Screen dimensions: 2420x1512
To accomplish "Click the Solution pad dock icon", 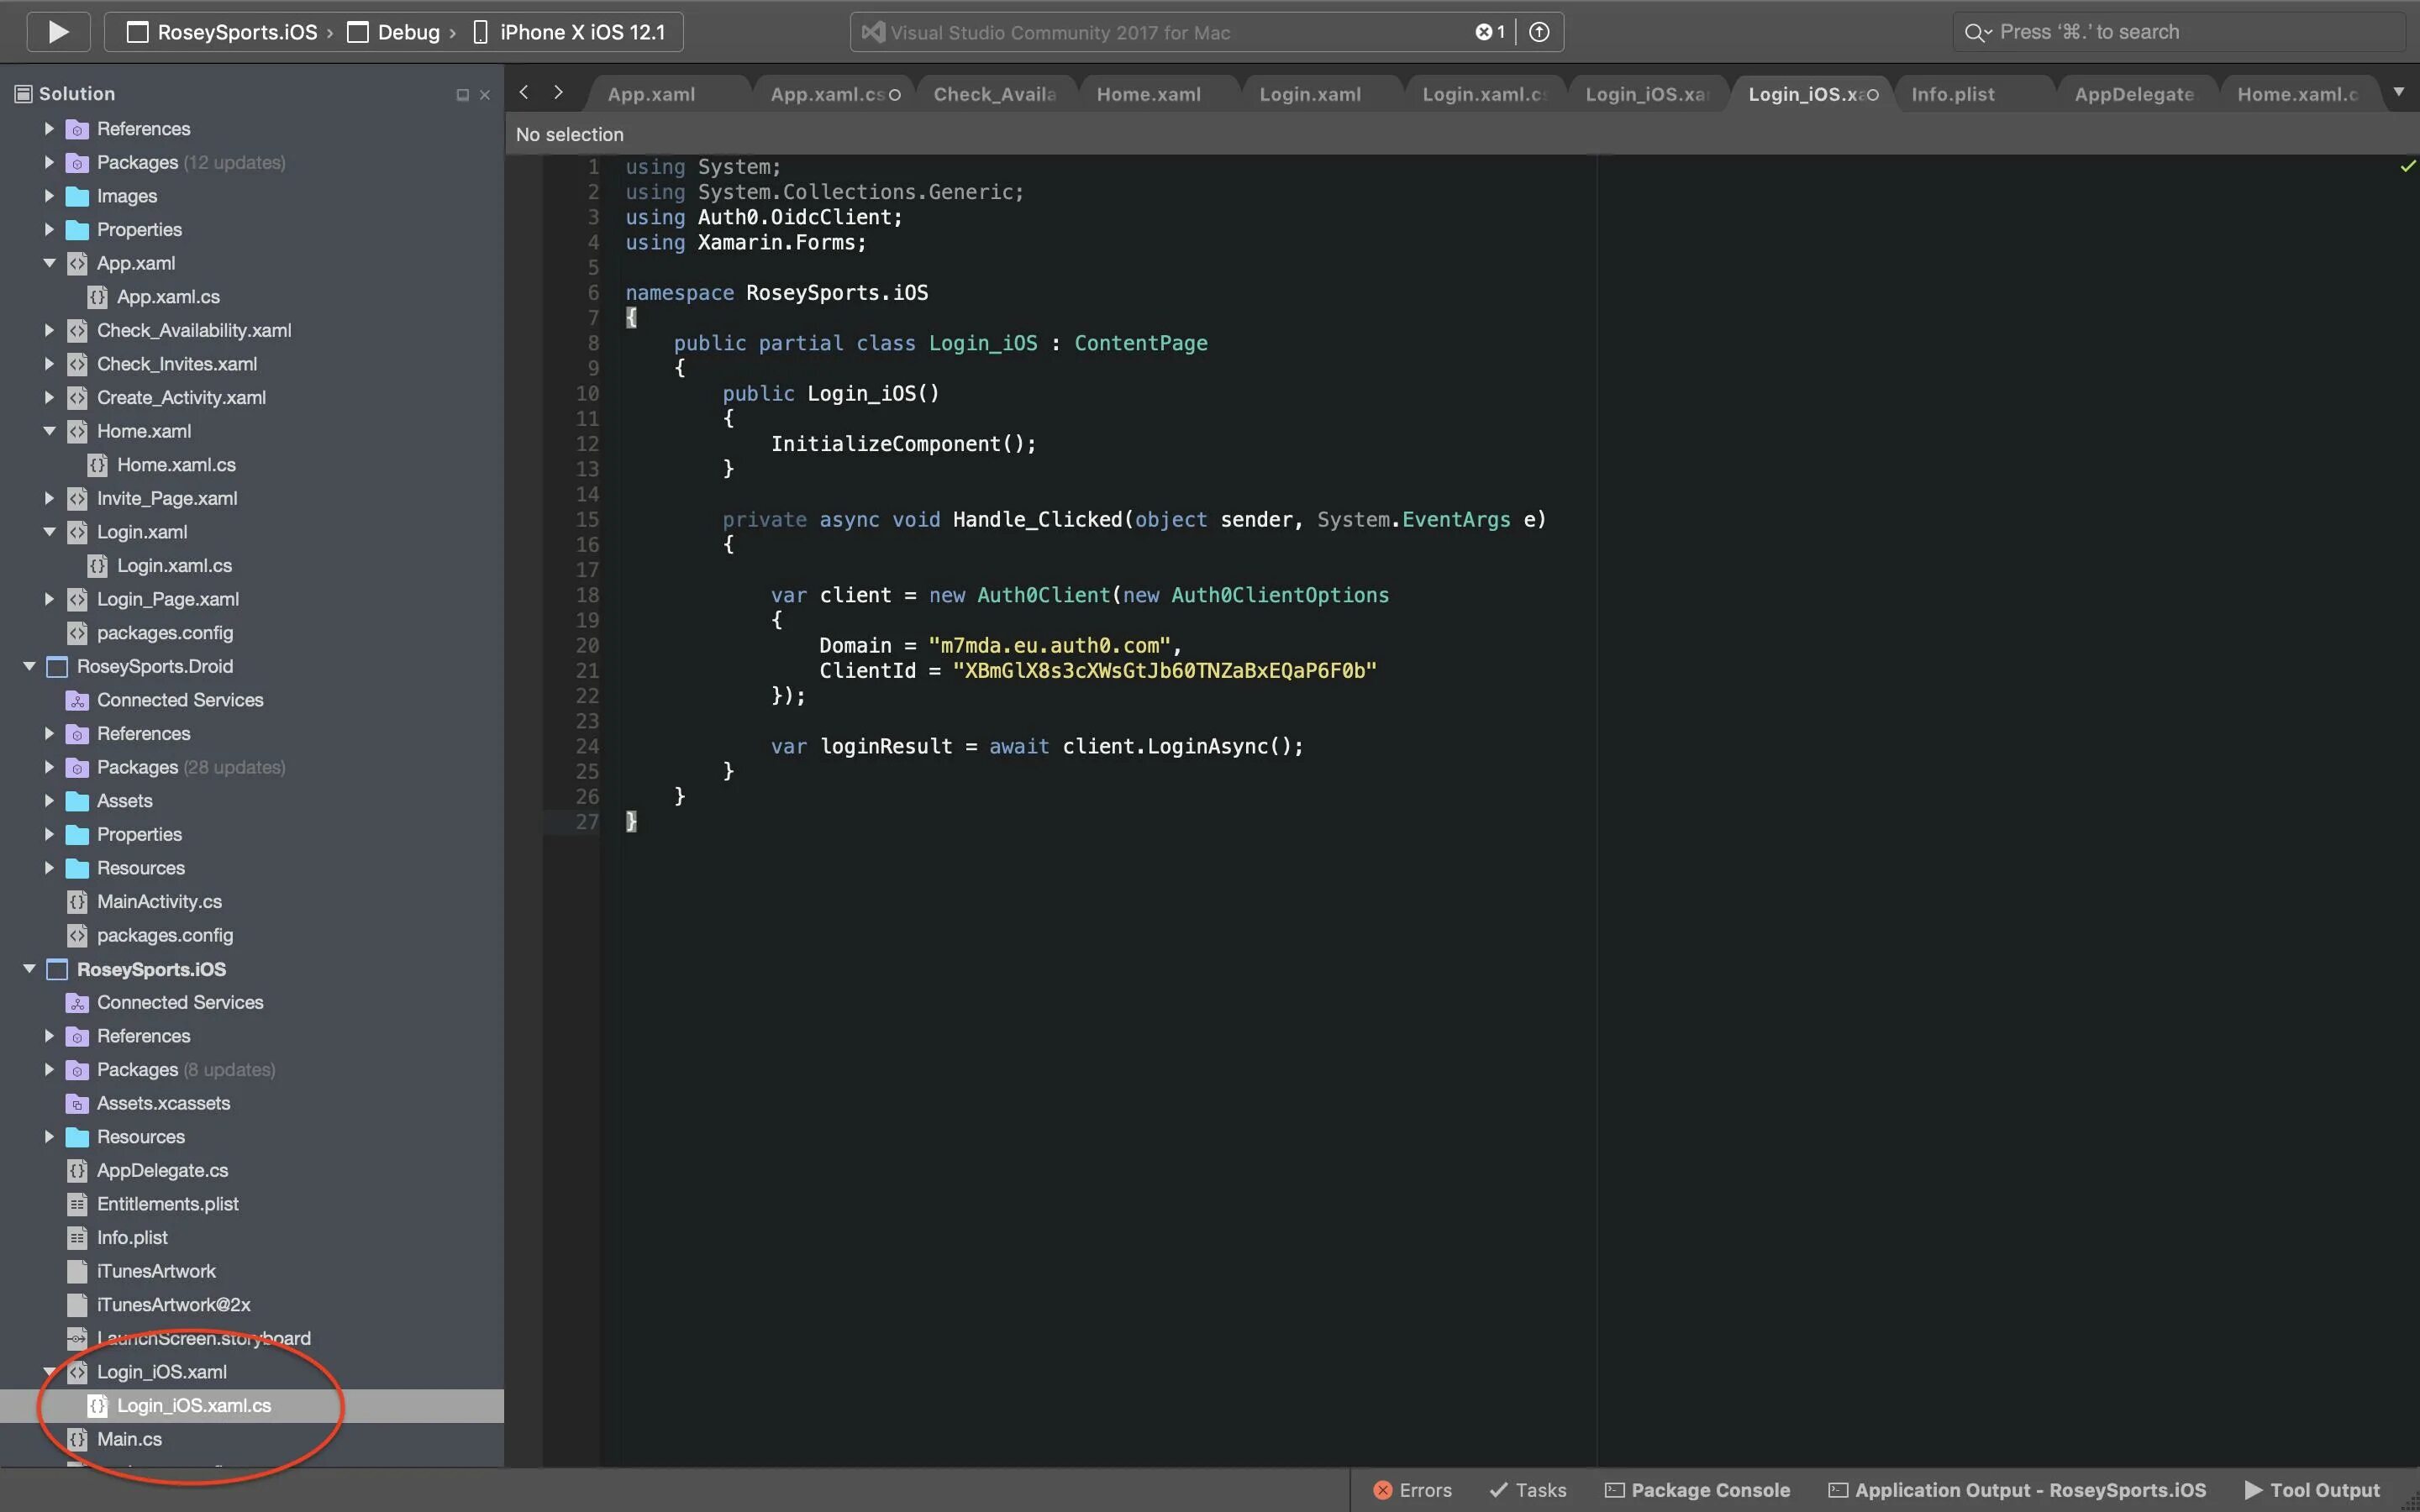I will [x=462, y=95].
